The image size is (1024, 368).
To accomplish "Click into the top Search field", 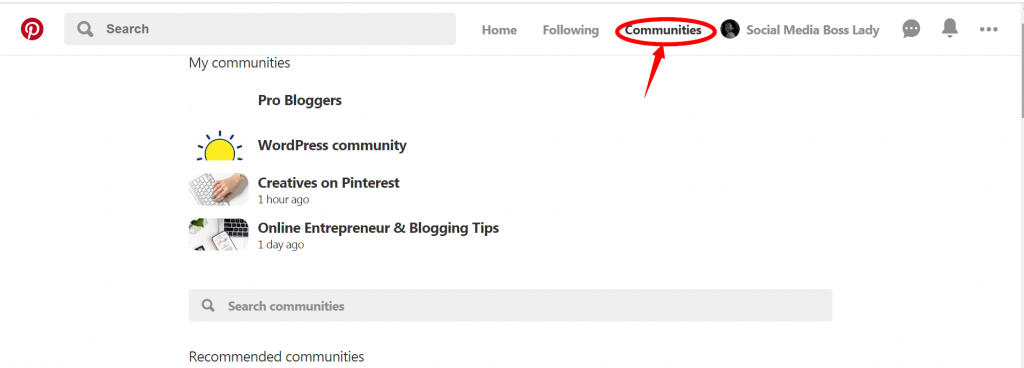I will pos(260,29).
